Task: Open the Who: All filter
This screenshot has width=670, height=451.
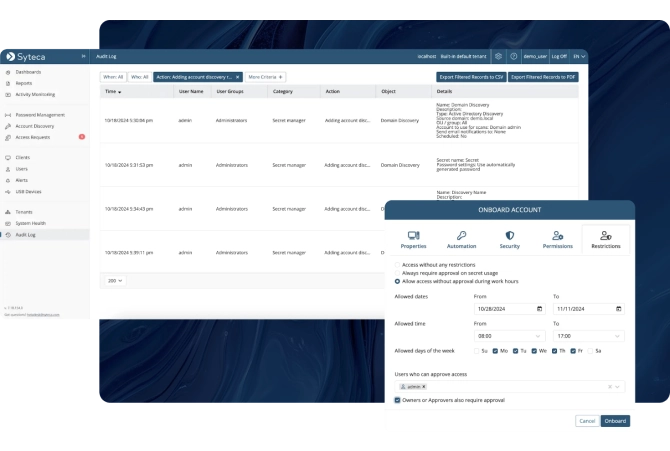Action: pyautogui.click(x=139, y=77)
